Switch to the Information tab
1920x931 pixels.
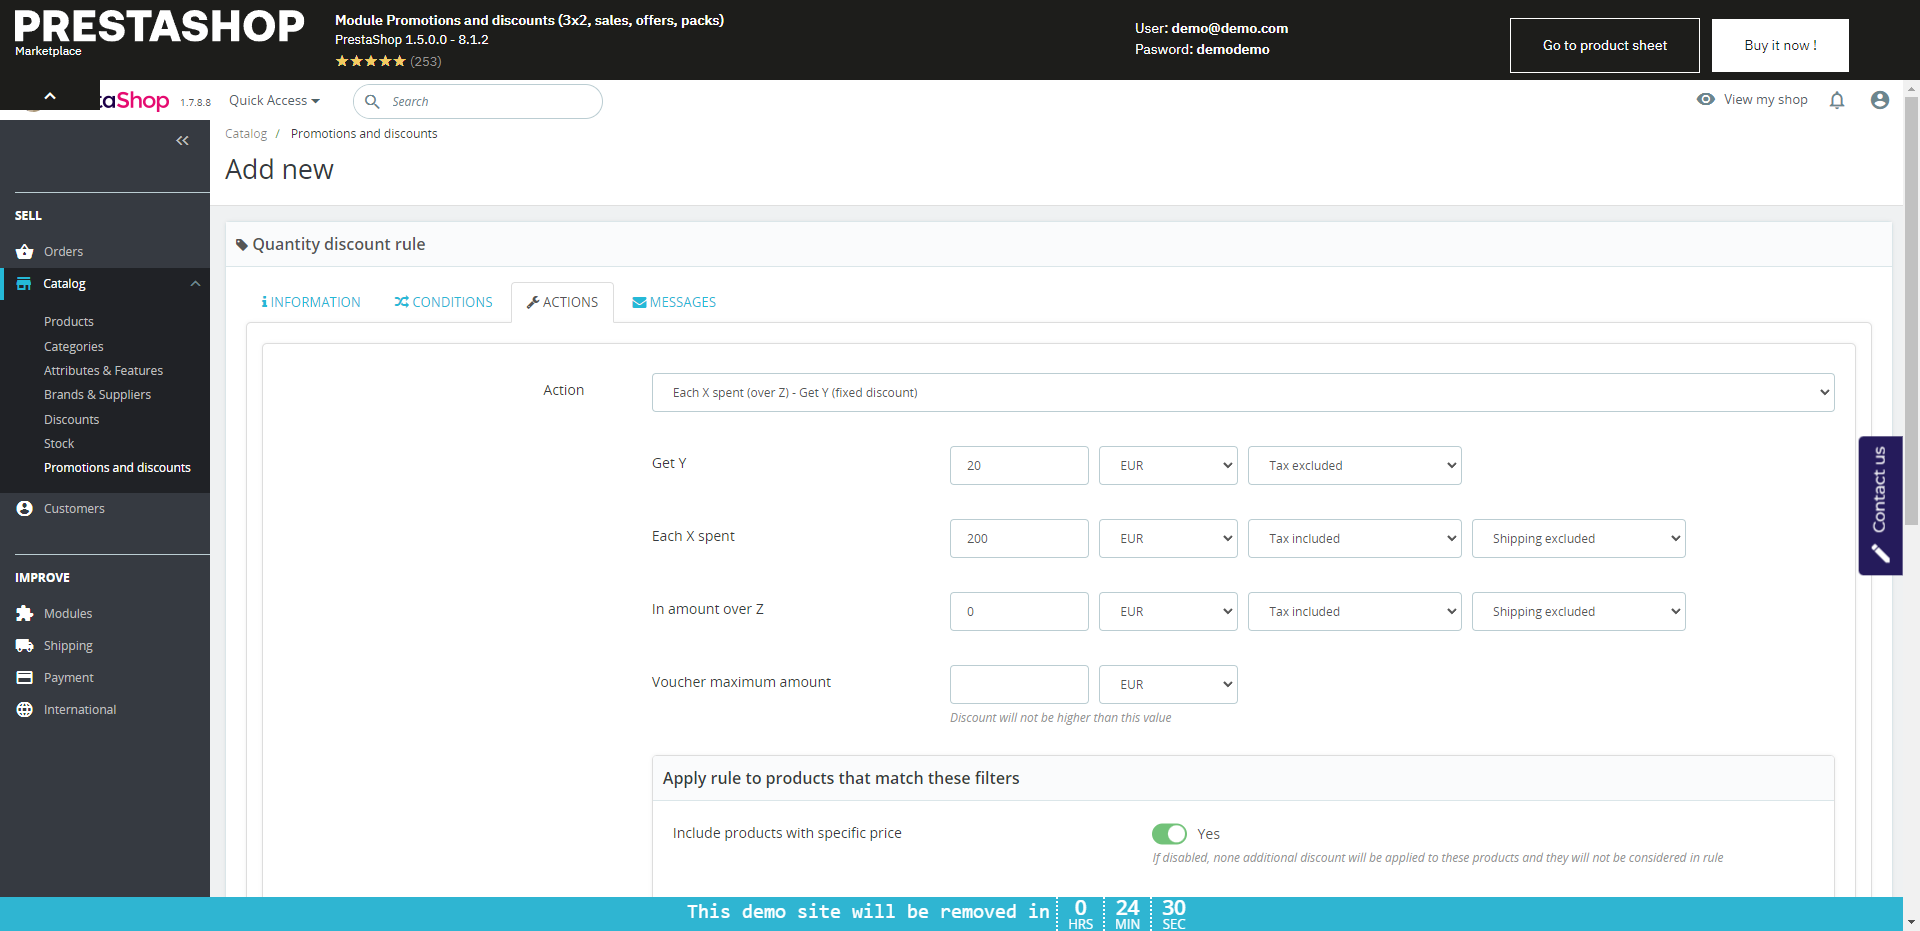coord(311,303)
